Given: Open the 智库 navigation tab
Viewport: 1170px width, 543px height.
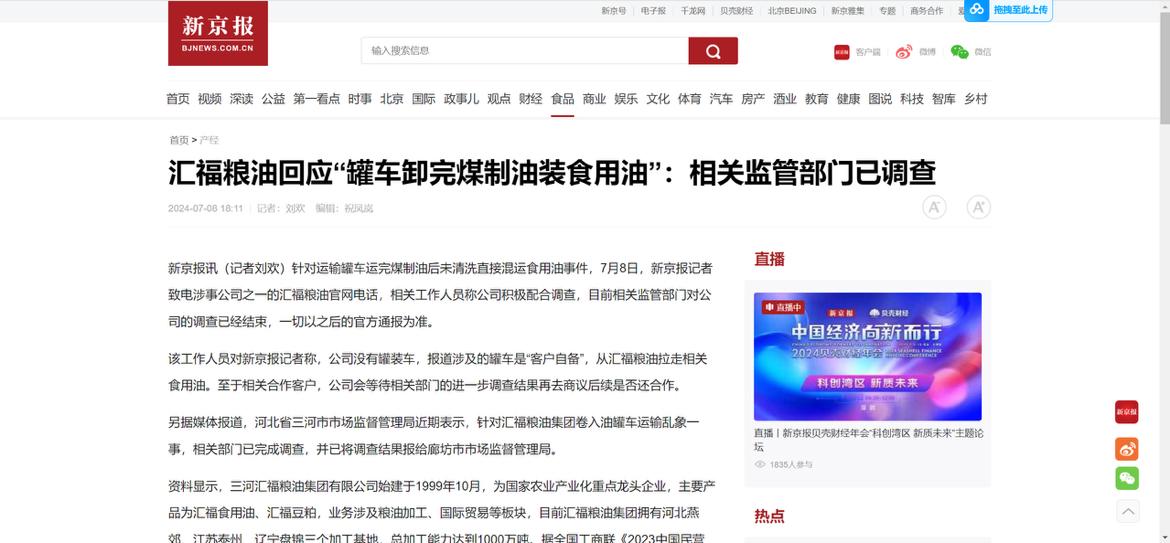Looking at the screenshot, I should pyautogui.click(x=944, y=98).
